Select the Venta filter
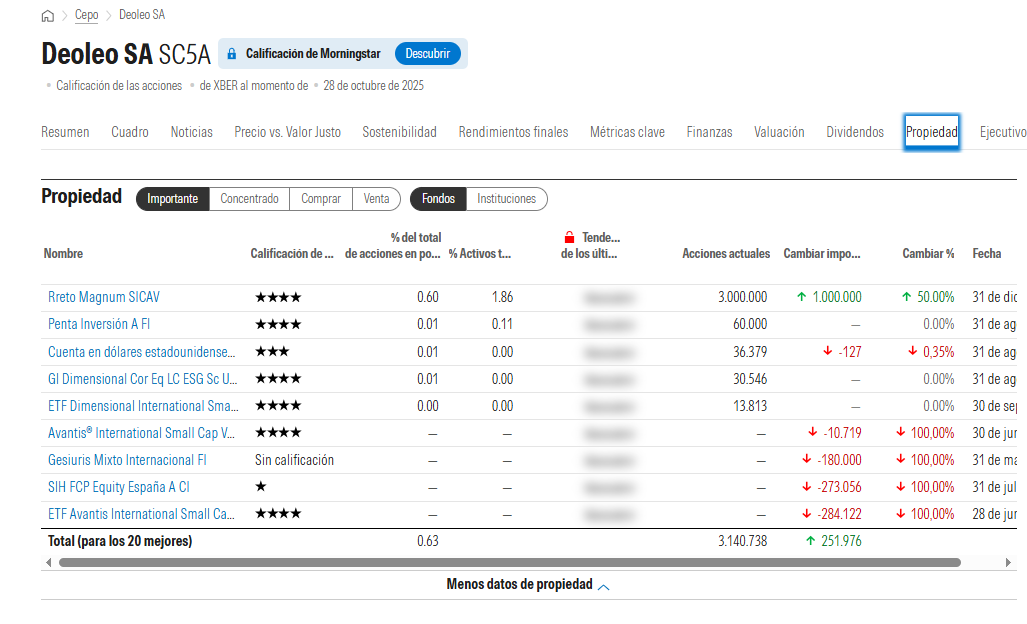The width and height of the screenshot is (1027, 624). 377,199
